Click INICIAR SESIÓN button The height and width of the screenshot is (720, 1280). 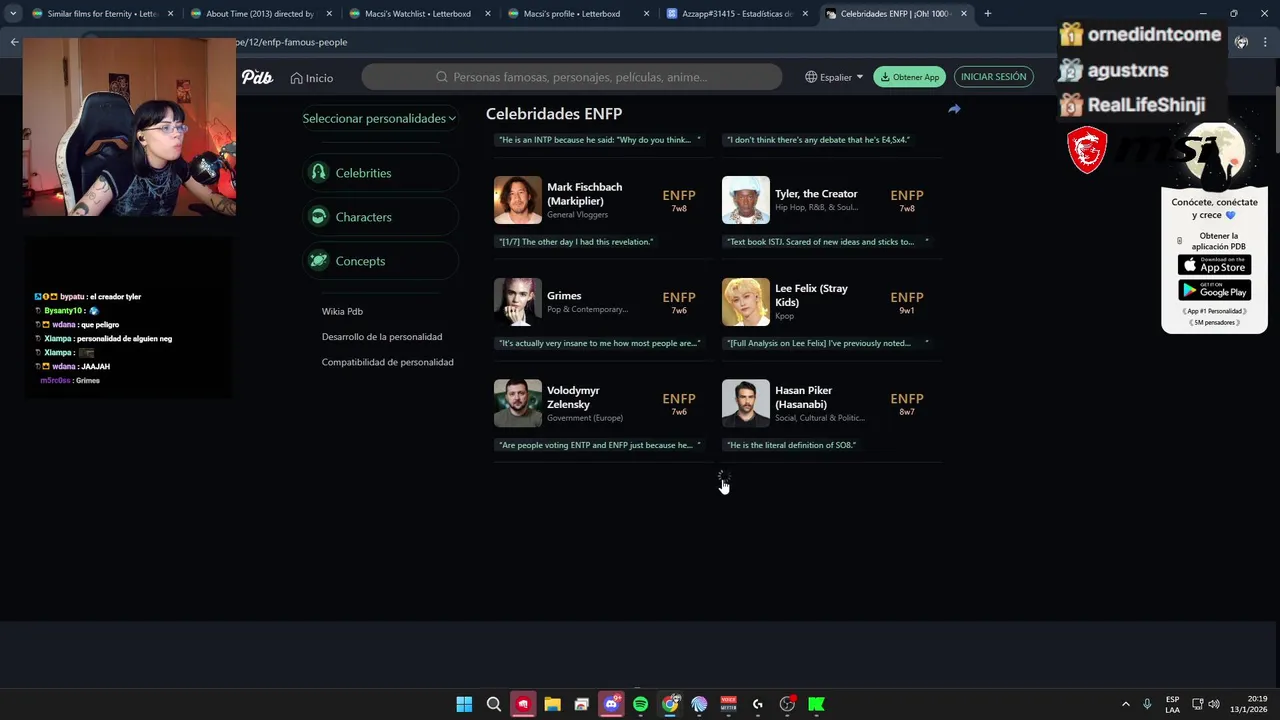(x=993, y=77)
